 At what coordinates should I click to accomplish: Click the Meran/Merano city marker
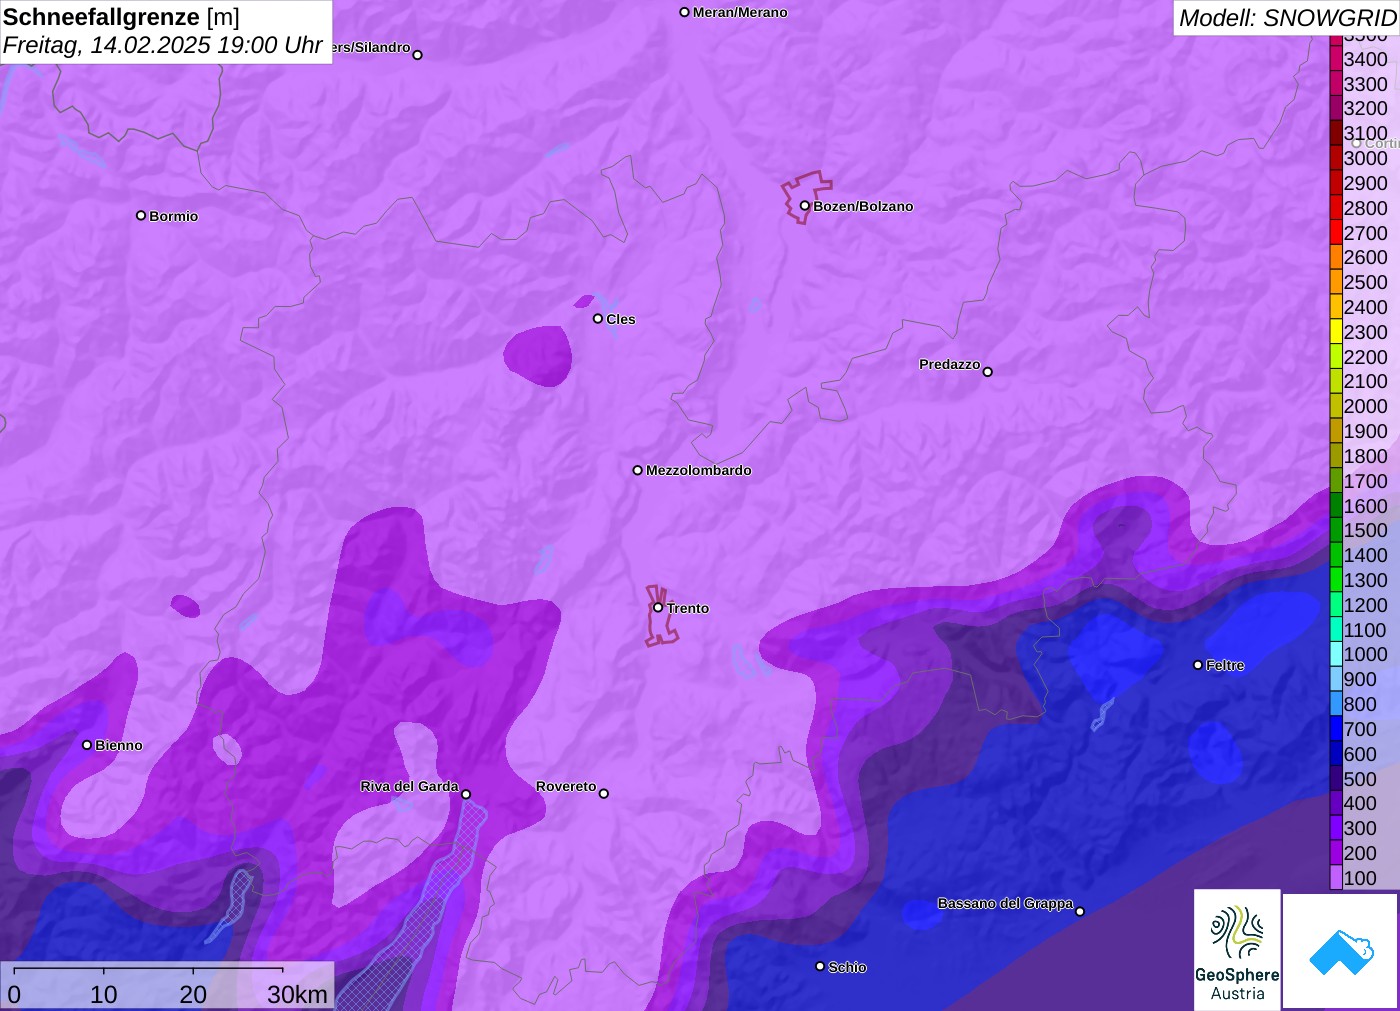tap(684, 12)
